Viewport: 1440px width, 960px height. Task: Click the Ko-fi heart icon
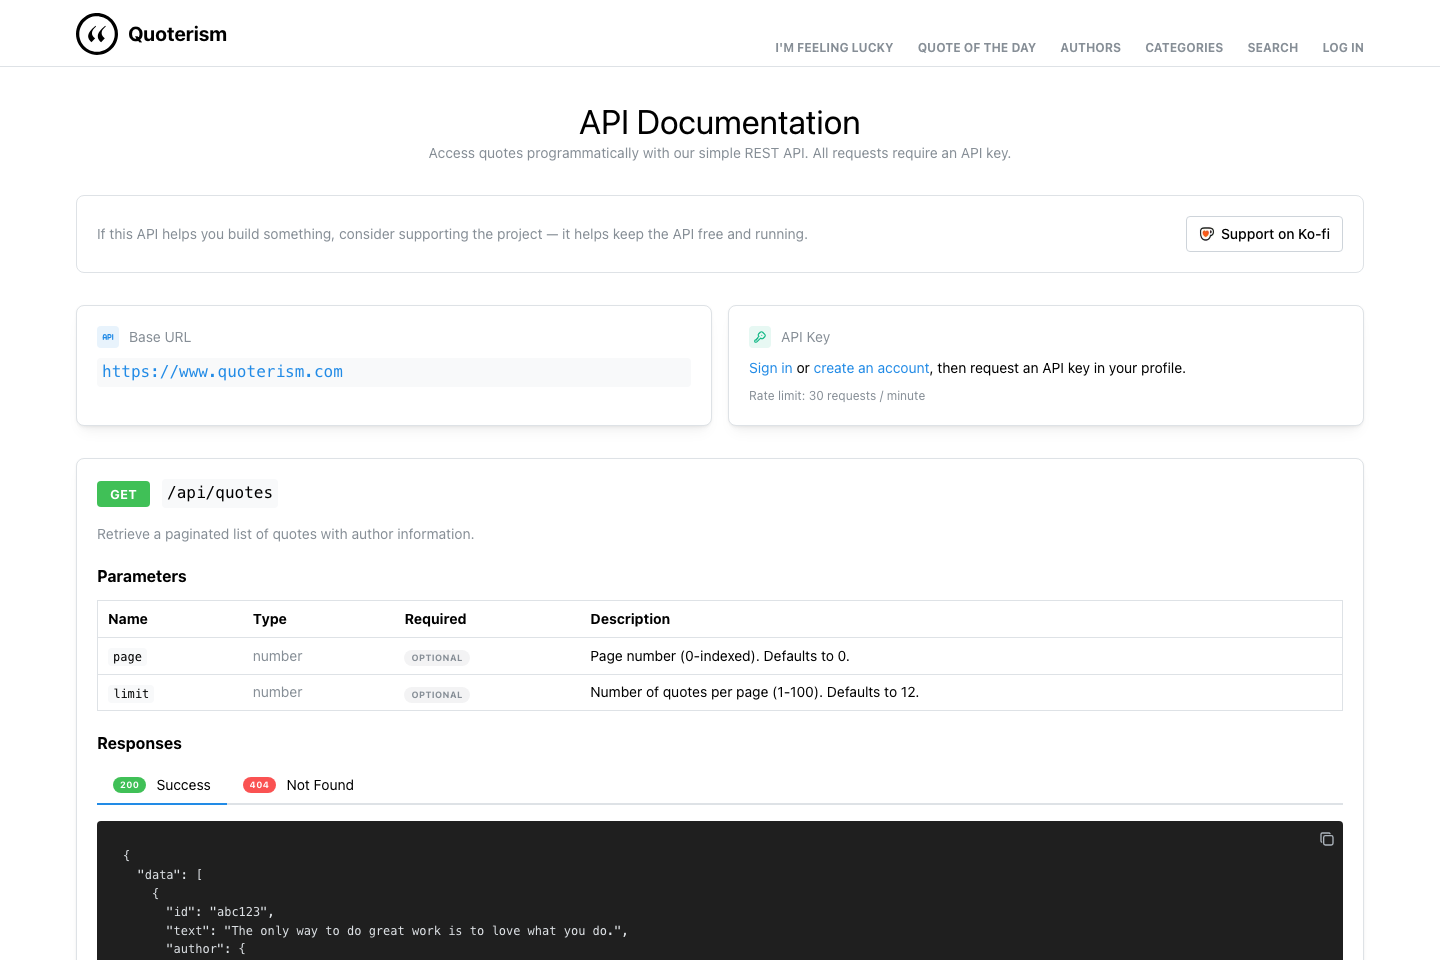pyautogui.click(x=1206, y=233)
